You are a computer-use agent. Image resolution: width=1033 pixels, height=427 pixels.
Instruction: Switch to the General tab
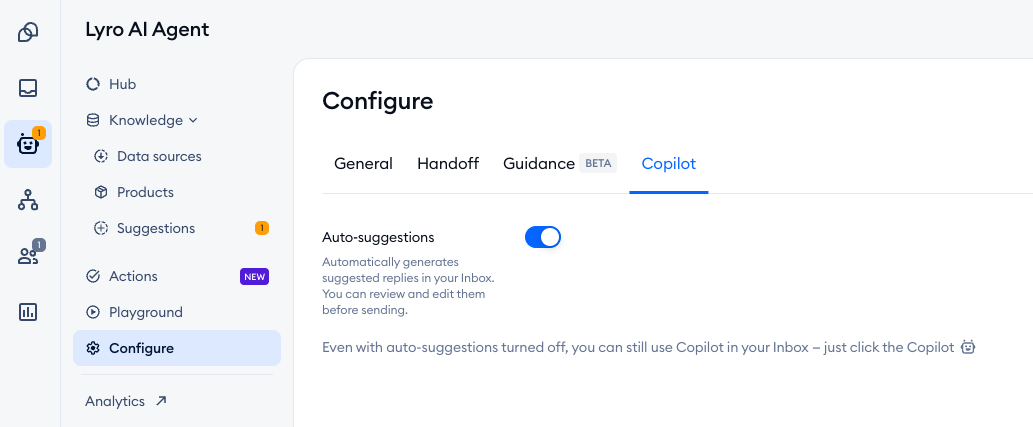click(363, 164)
